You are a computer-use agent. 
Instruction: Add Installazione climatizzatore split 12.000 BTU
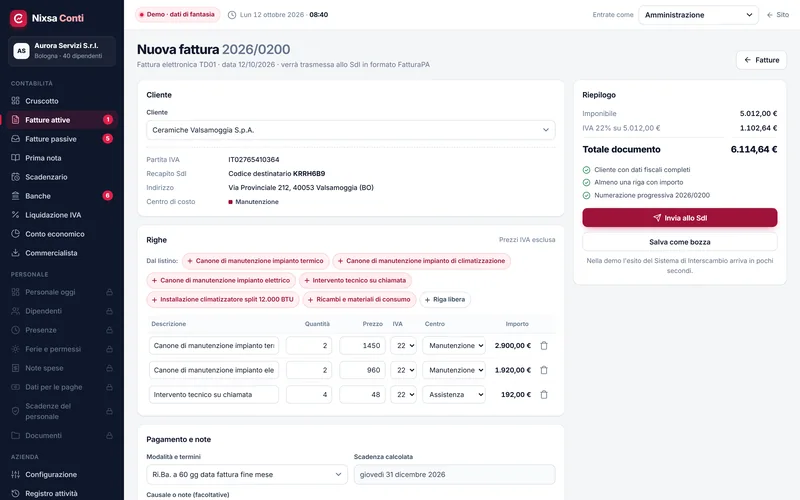click(x=223, y=299)
